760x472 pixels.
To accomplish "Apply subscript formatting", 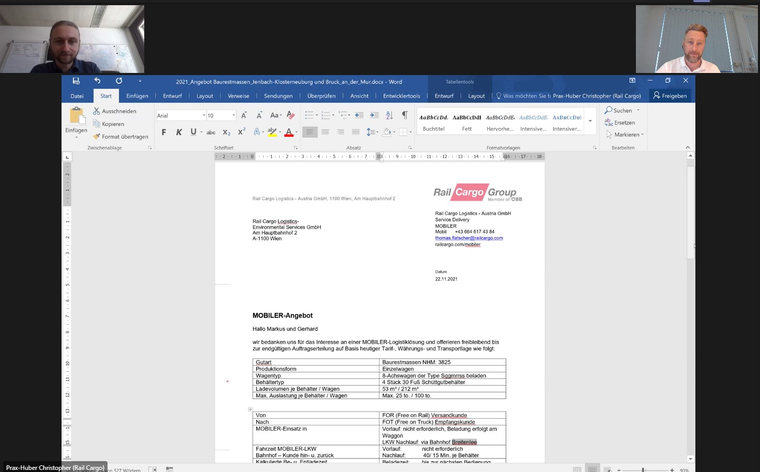I will 226,132.
